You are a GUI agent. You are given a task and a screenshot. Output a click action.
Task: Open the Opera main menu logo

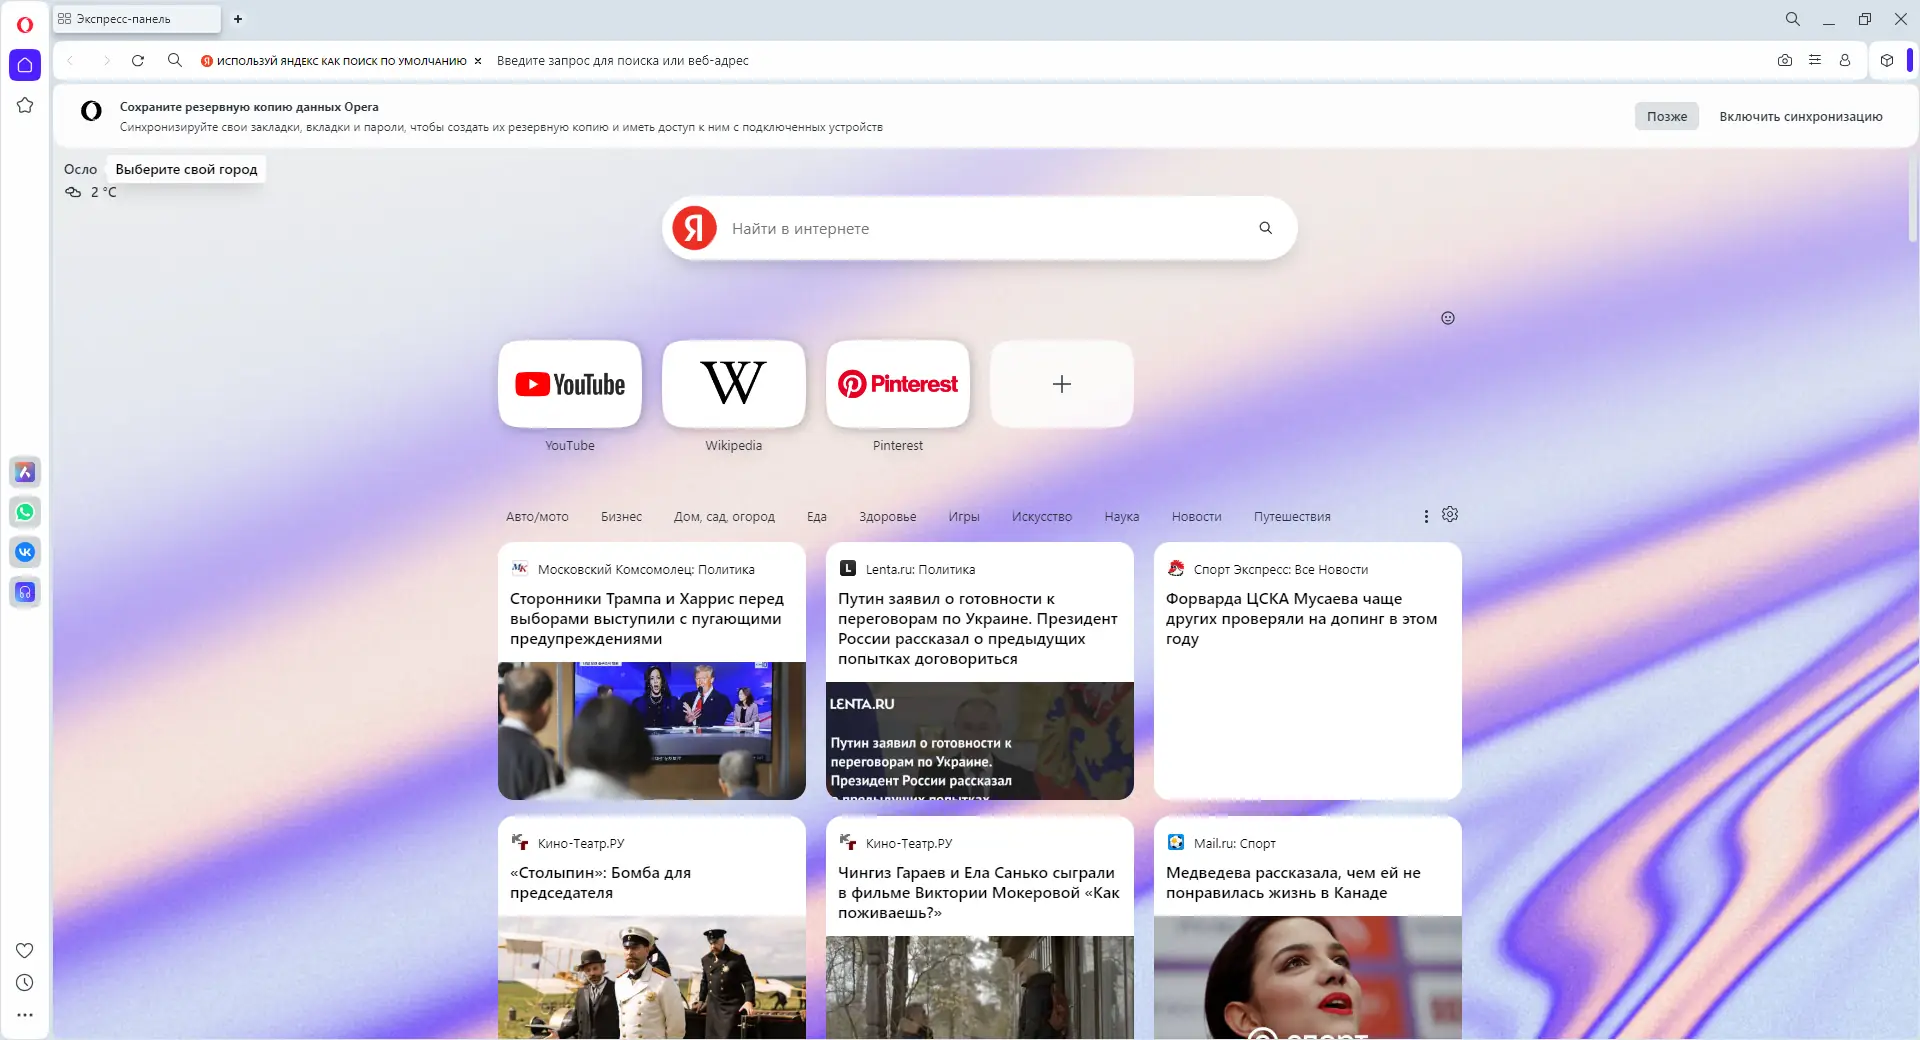click(25, 25)
